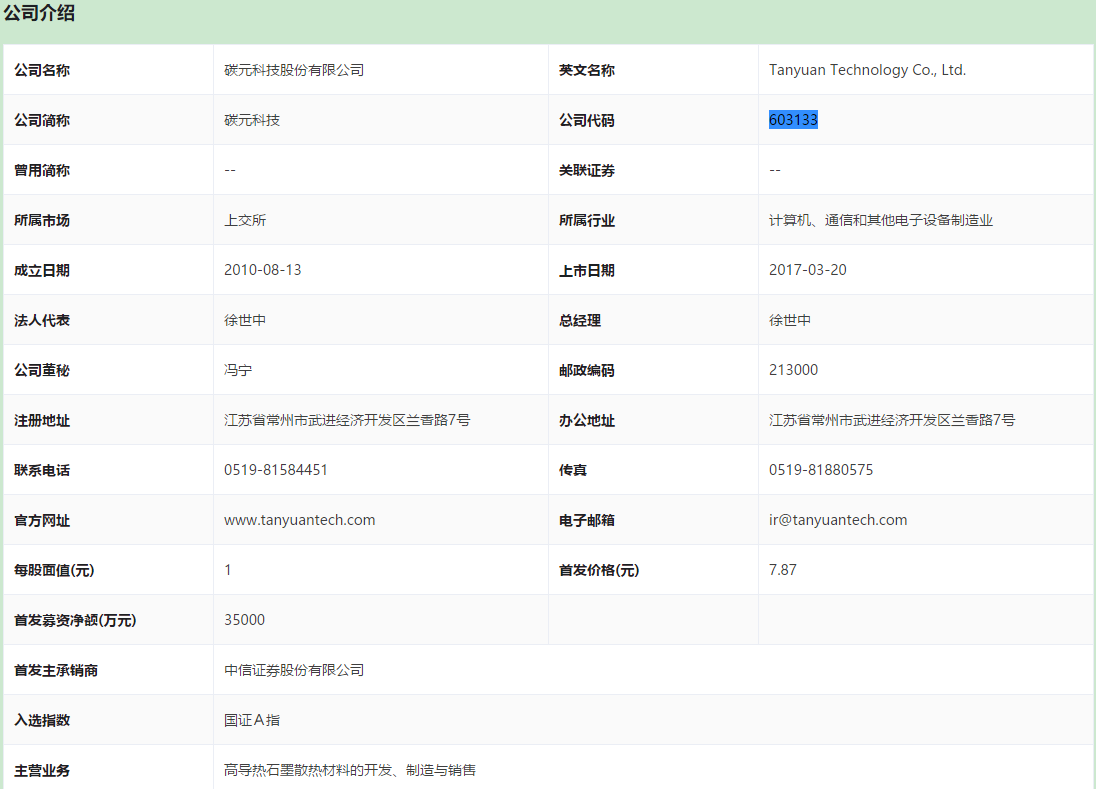
Task: Click the postal code 213000
Action: click(793, 370)
